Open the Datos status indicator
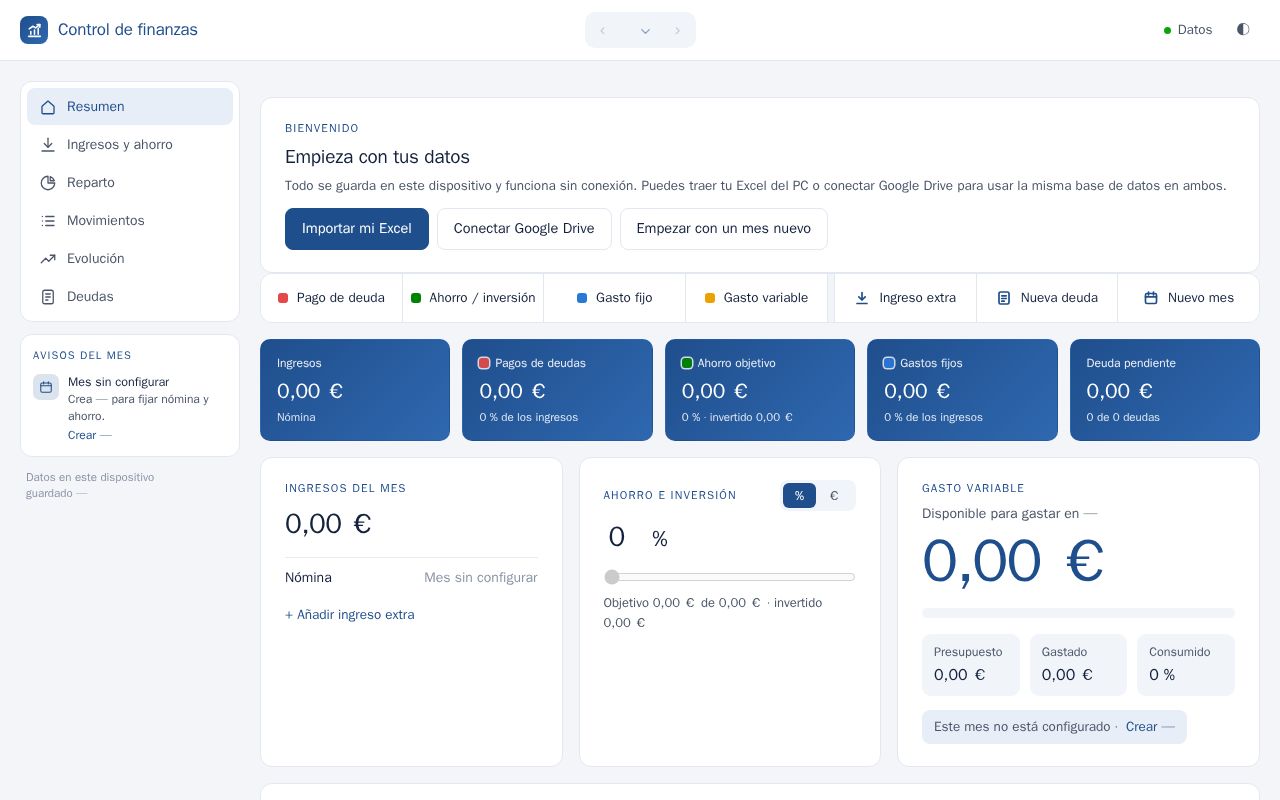Image resolution: width=1280 pixels, height=800 pixels. [1188, 30]
